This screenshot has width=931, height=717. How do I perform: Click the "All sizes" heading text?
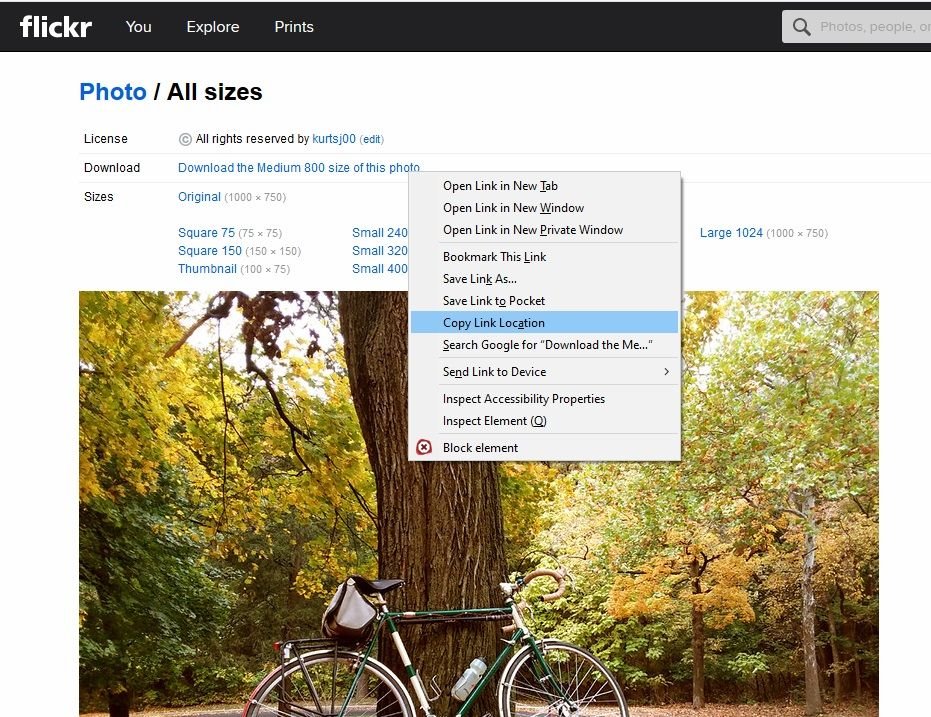[214, 92]
